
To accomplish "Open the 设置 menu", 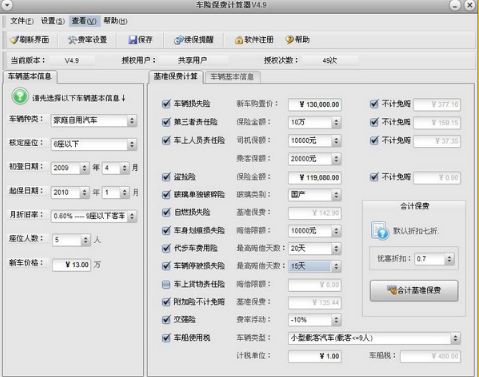I will point(53,21).
